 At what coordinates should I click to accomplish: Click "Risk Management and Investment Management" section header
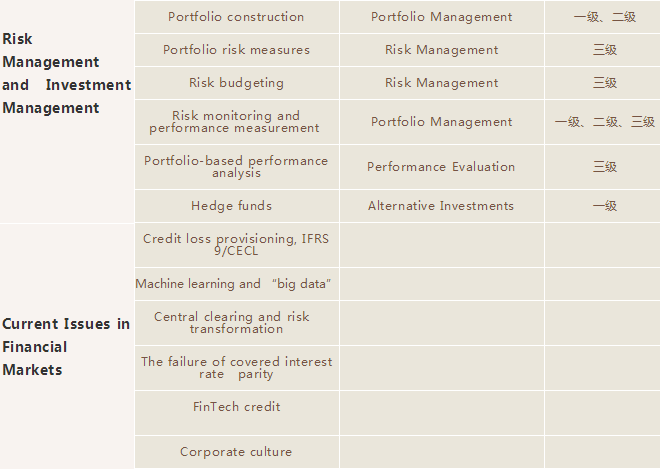click(66, 74)
